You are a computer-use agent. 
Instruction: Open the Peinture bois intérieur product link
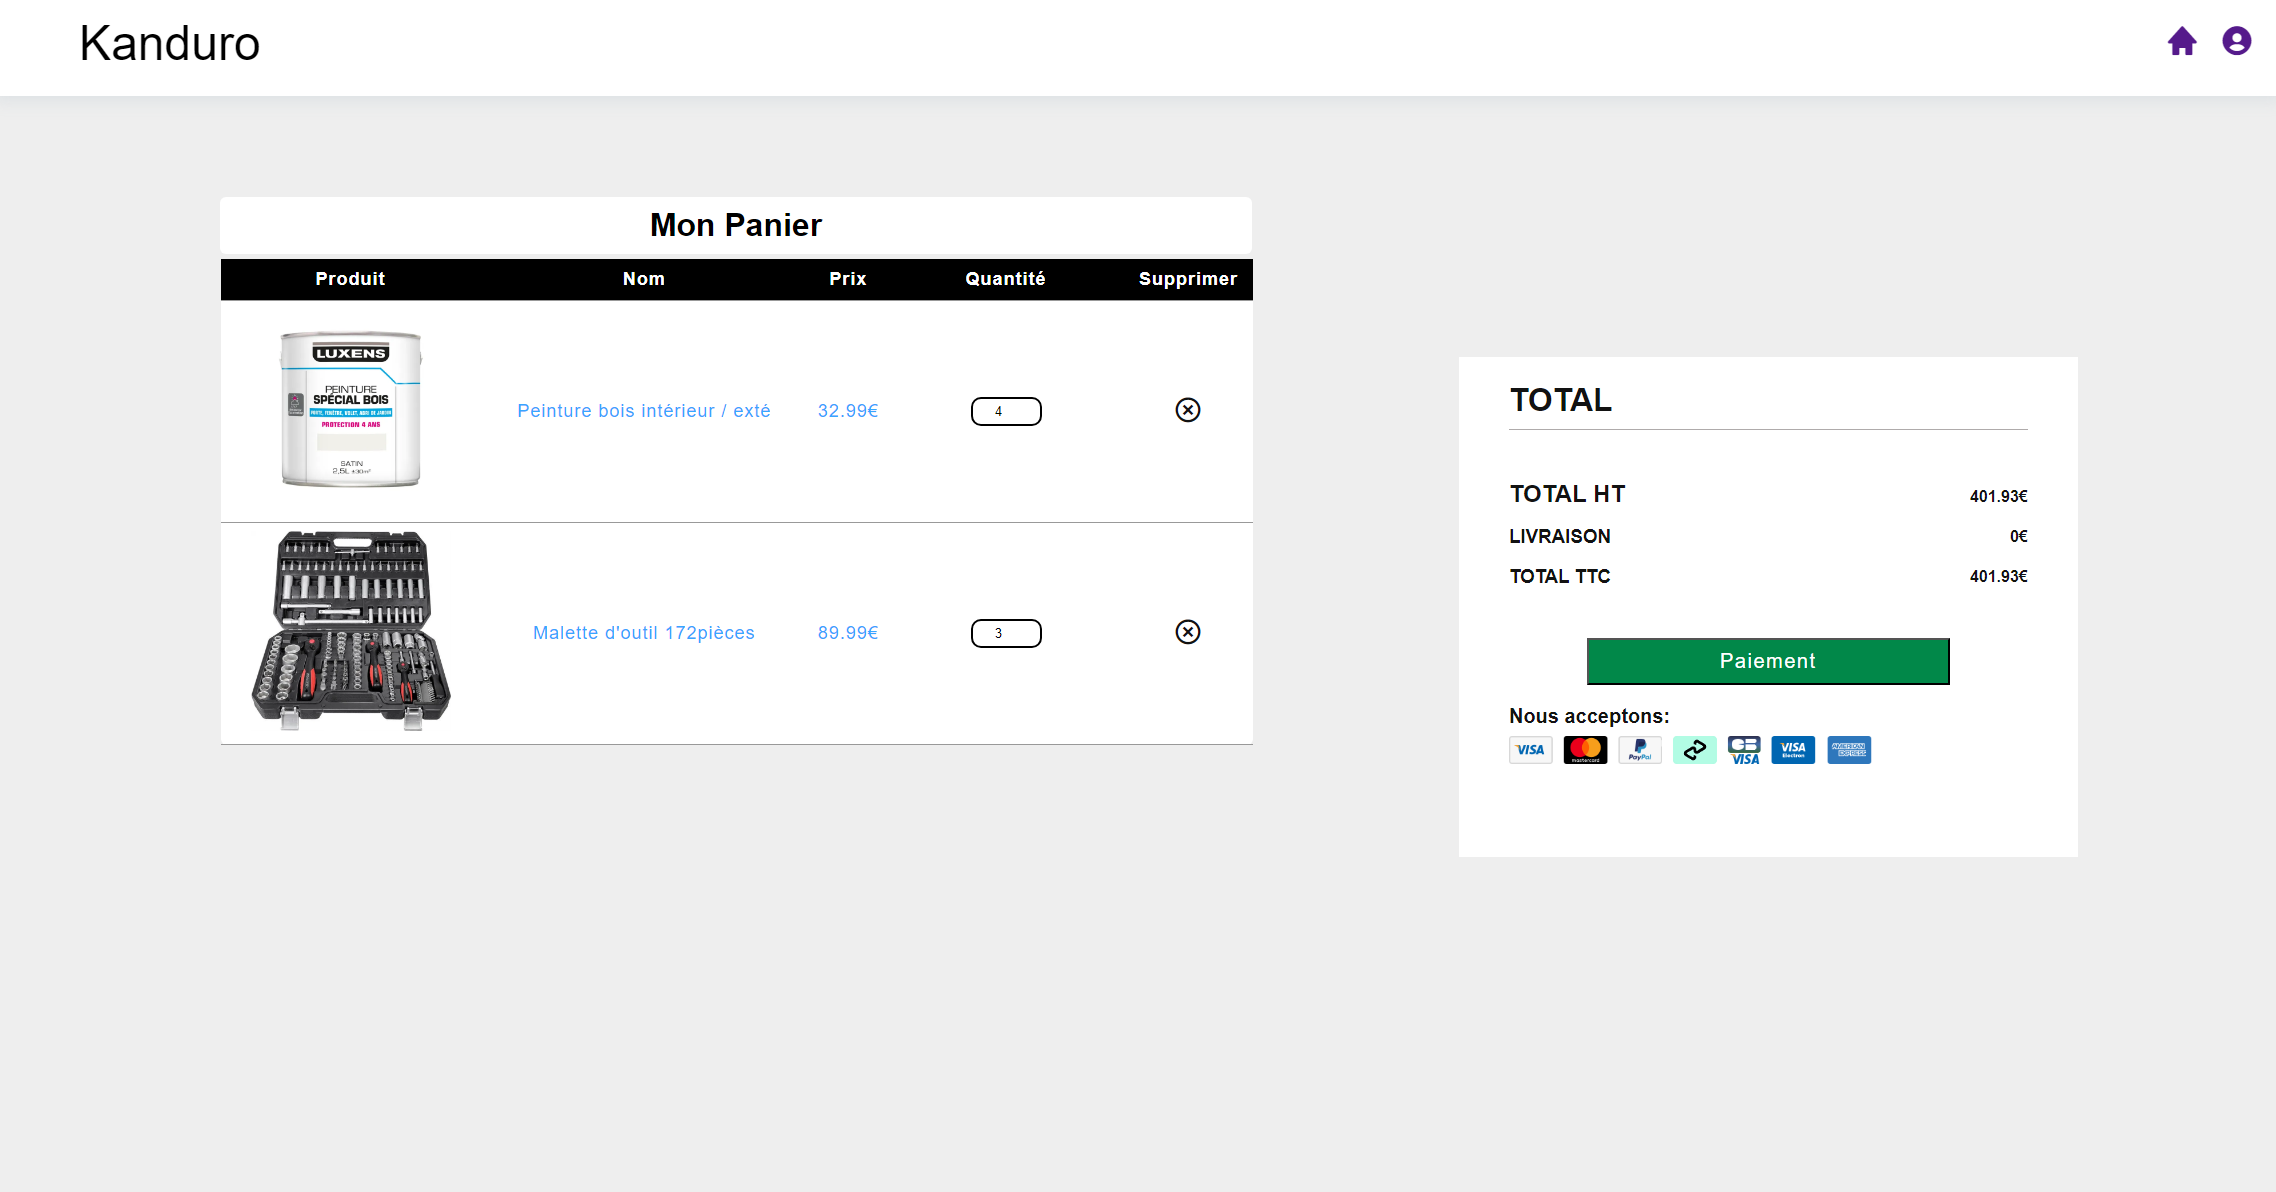click(643, 411)
